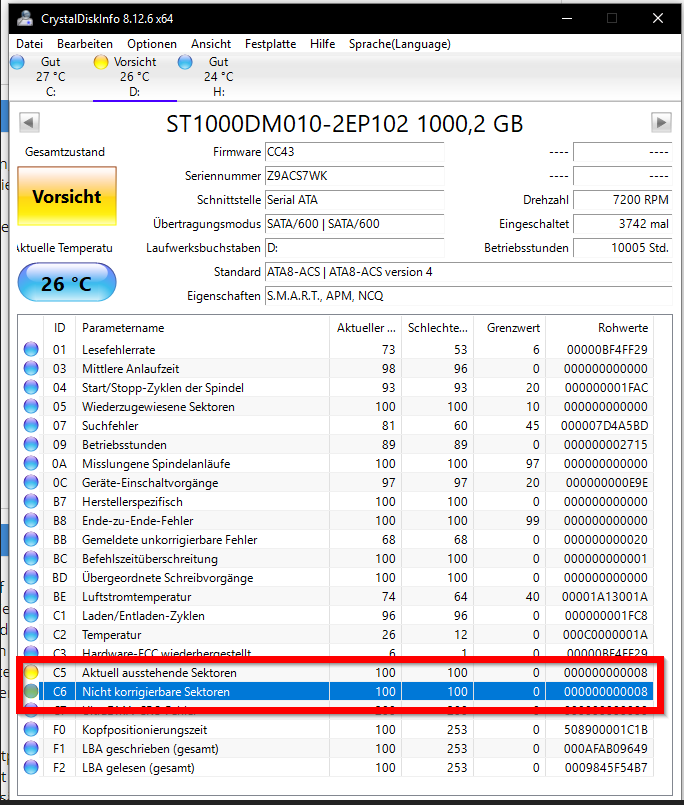This screenshot has width=684, height=805.
Task: Select the Nicht korrigierbare Sektoren row text
Action: (156, 692)
